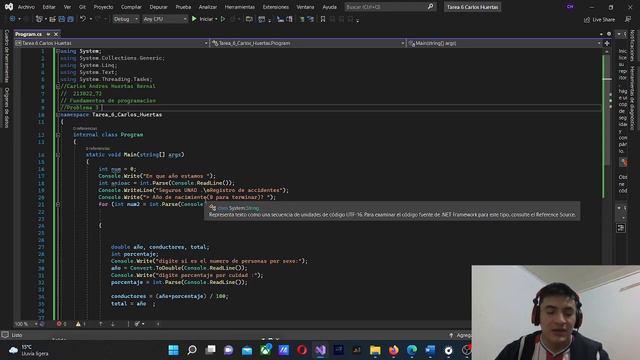The width and height of the screenshot is (640, 360).
Task: Open the Analizar menu
Action: coord(208,7)
